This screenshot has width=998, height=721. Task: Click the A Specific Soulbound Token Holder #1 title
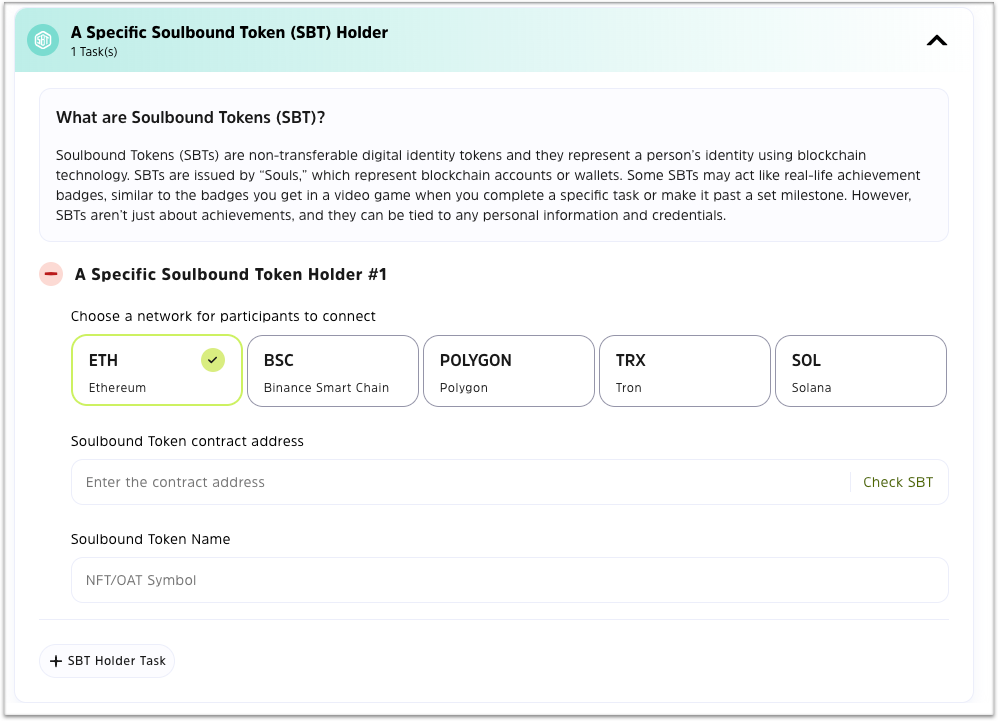pos(231,274)
